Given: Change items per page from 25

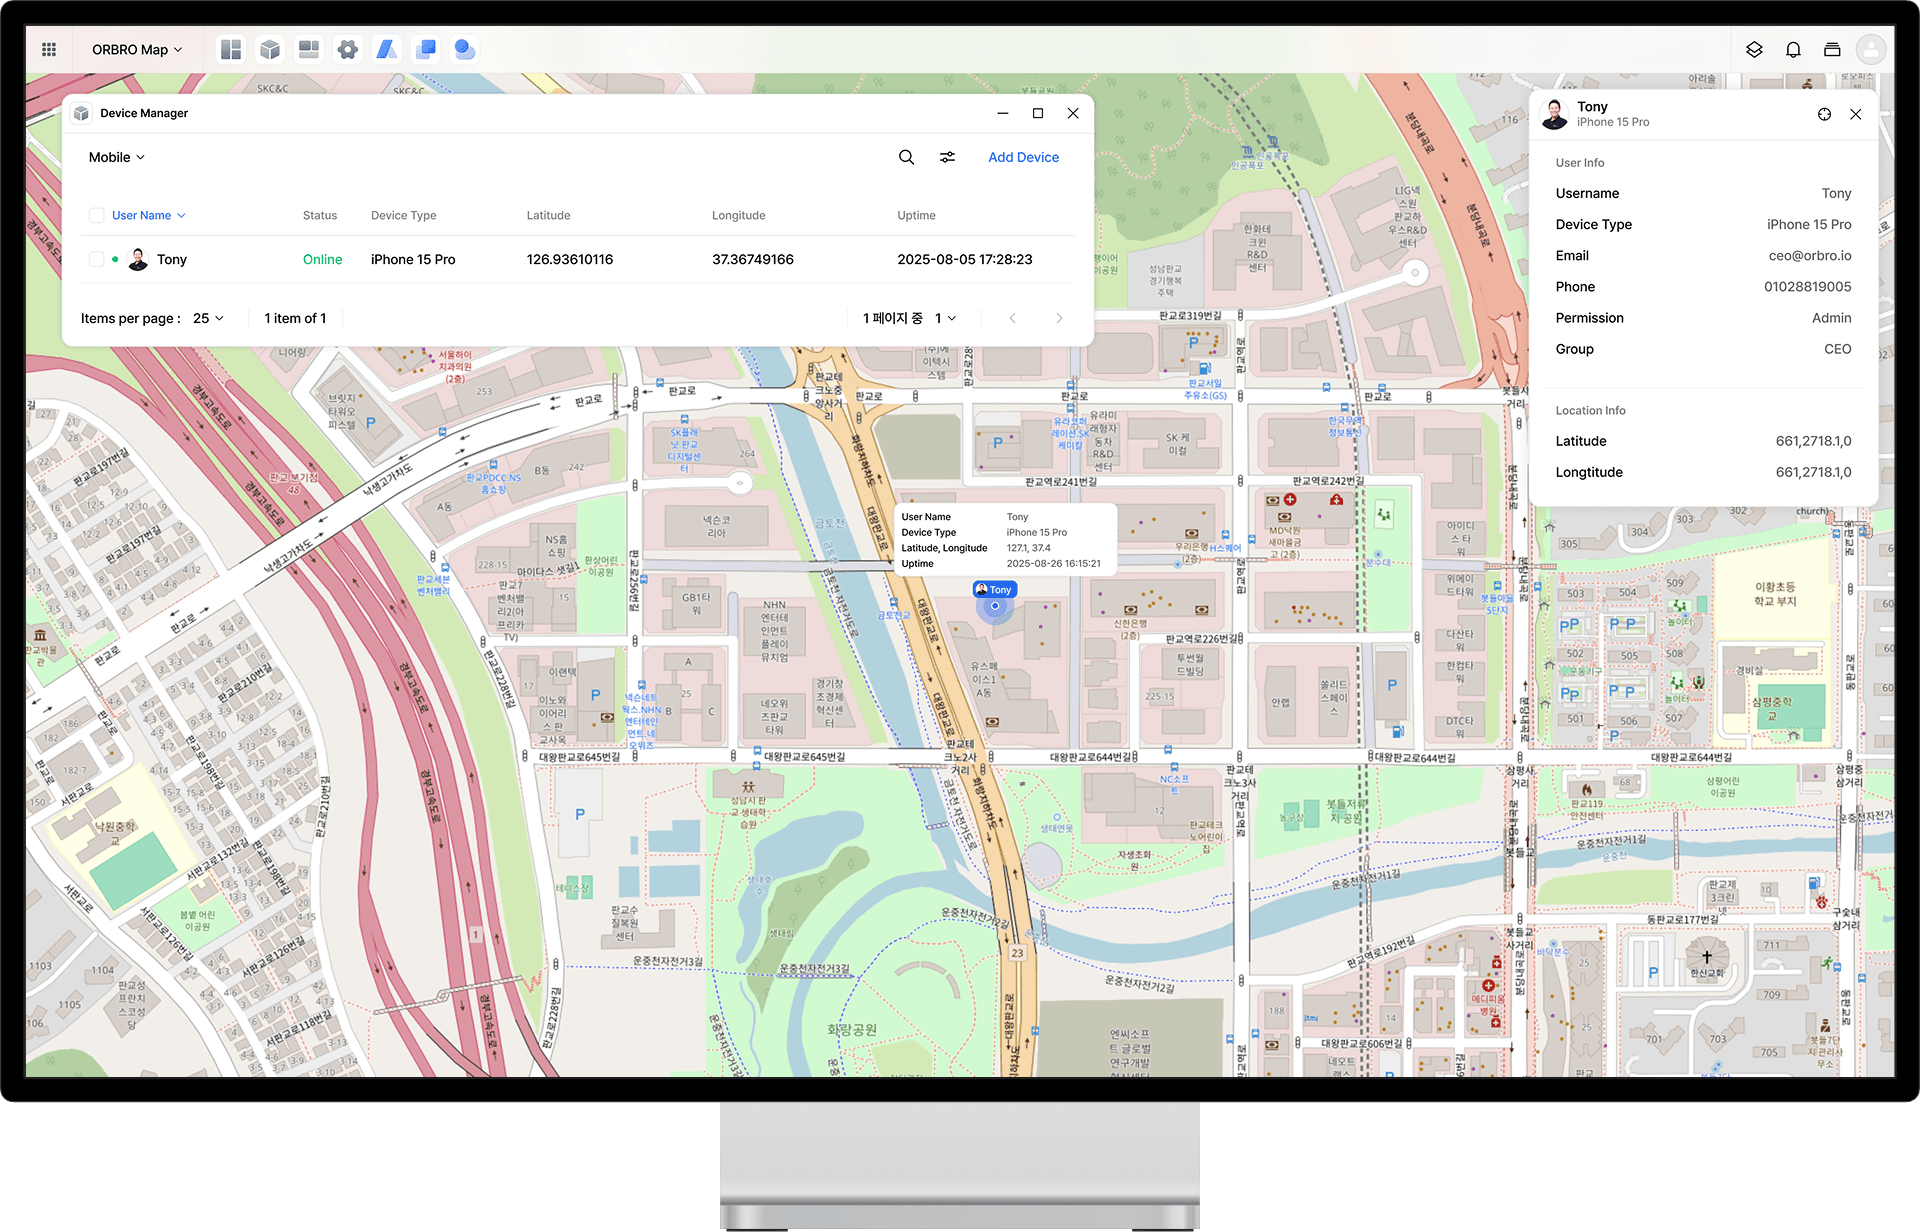Looking at the screenshot, I should click(x=208, y=318).
